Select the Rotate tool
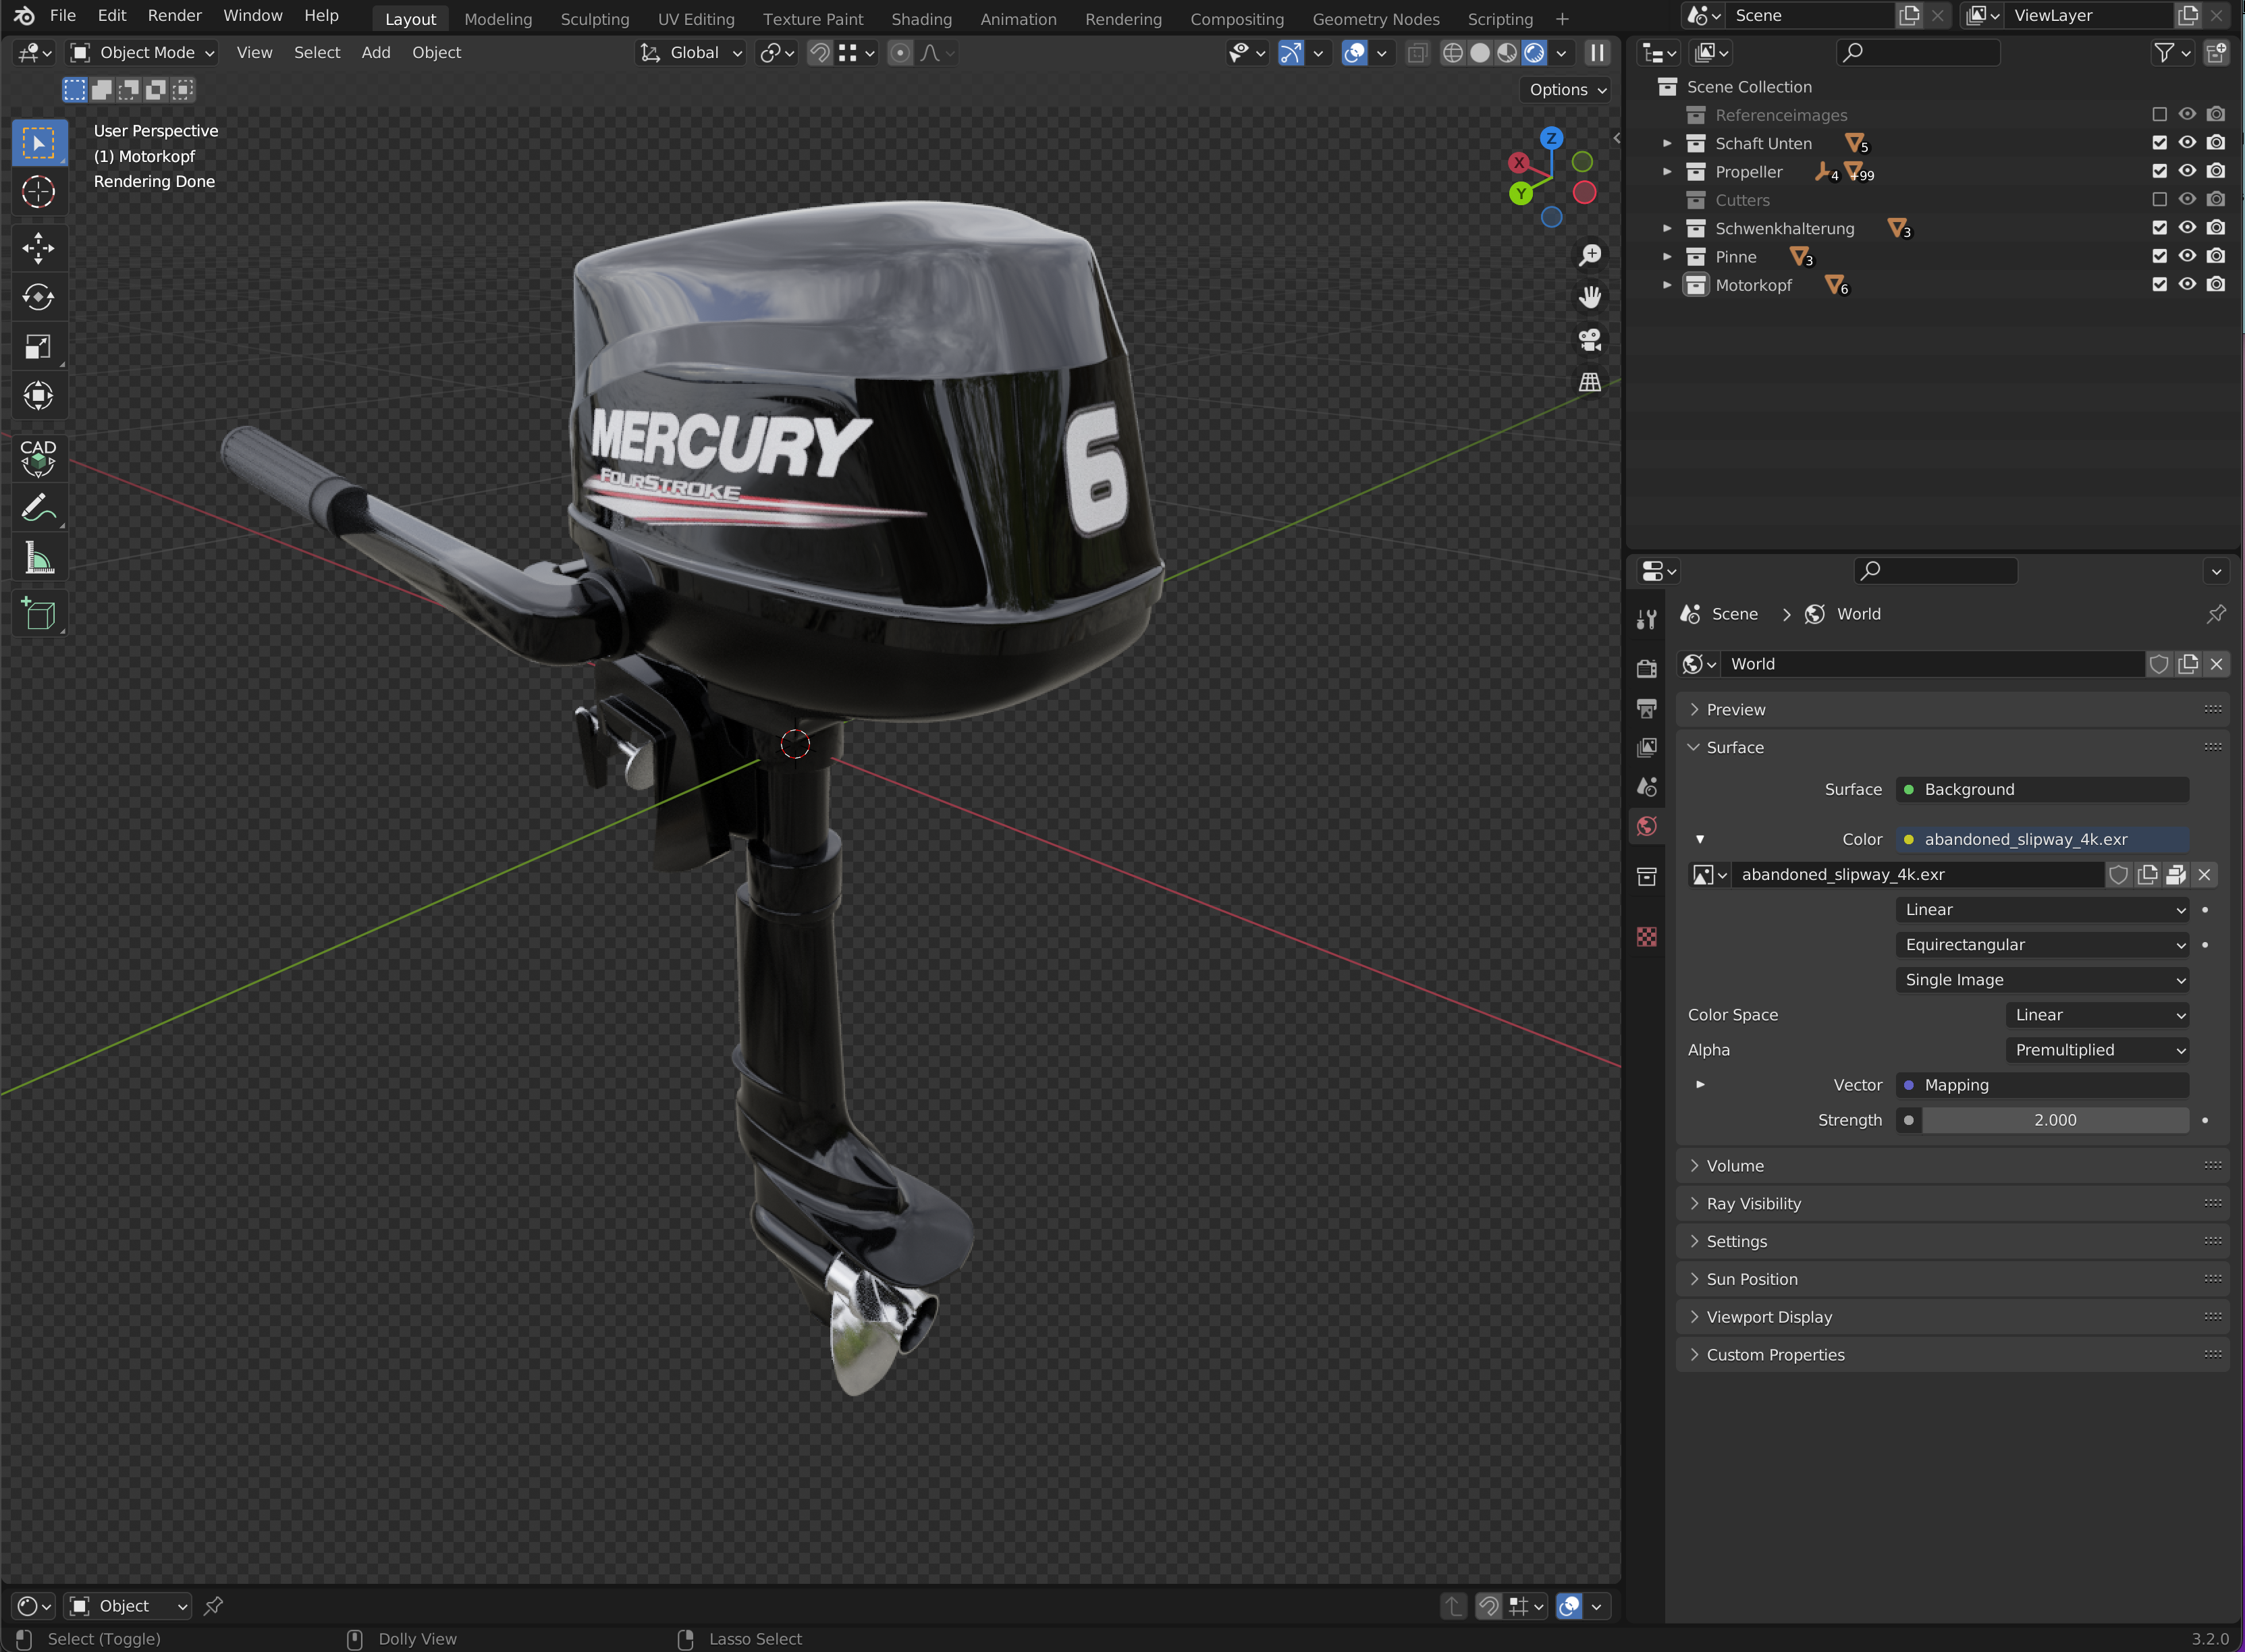 [x=38, y=297]
